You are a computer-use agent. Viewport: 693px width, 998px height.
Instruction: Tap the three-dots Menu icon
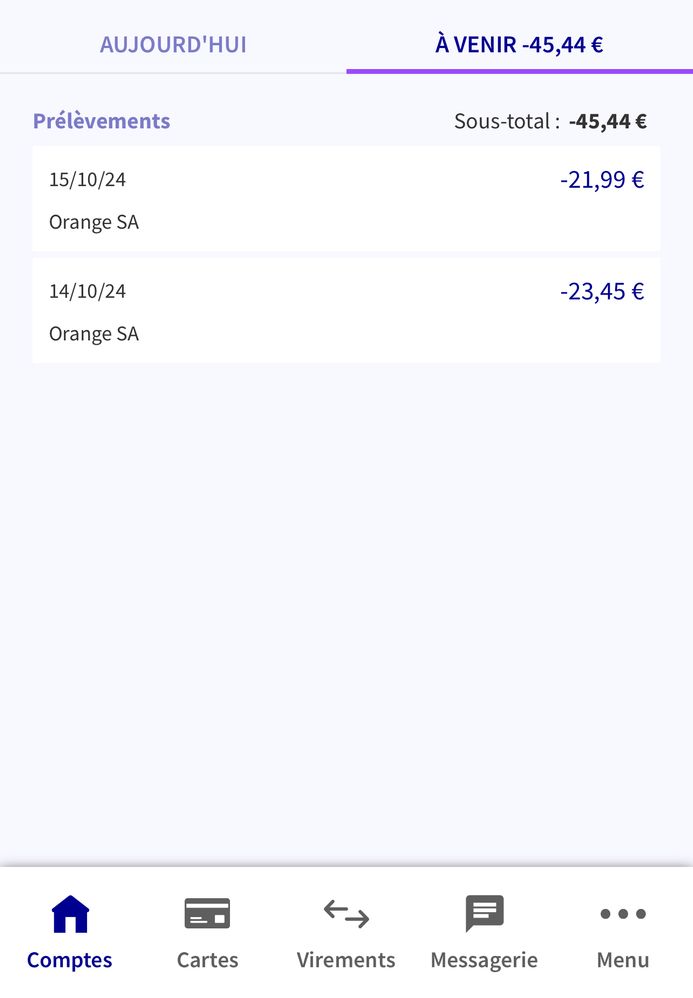coord(623,914)
